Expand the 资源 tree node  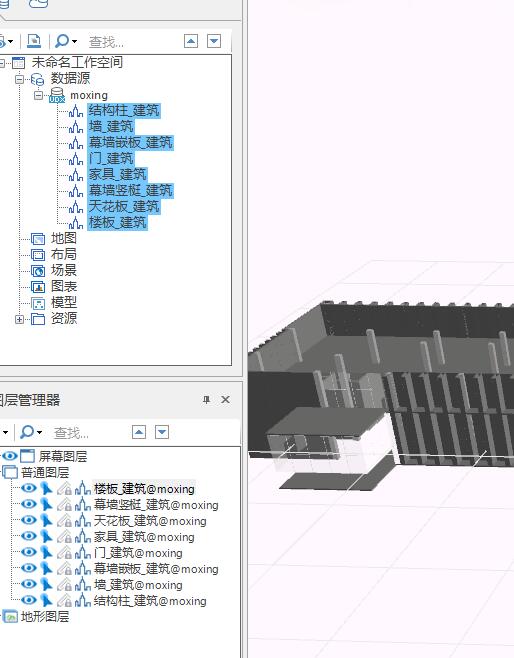tap(19, 319)
